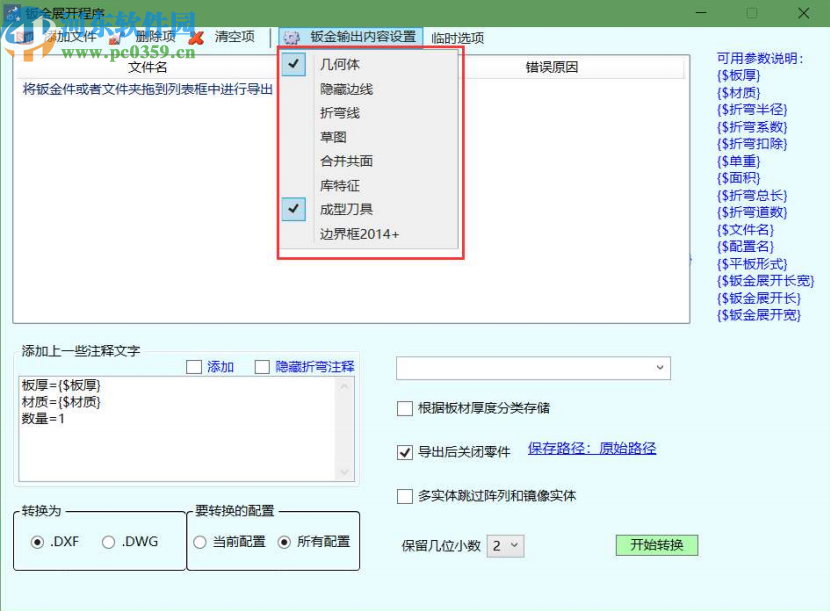Click the {$单重} parameter text
830x611 pixels.
pyautogui.click(x=738, y=161)
